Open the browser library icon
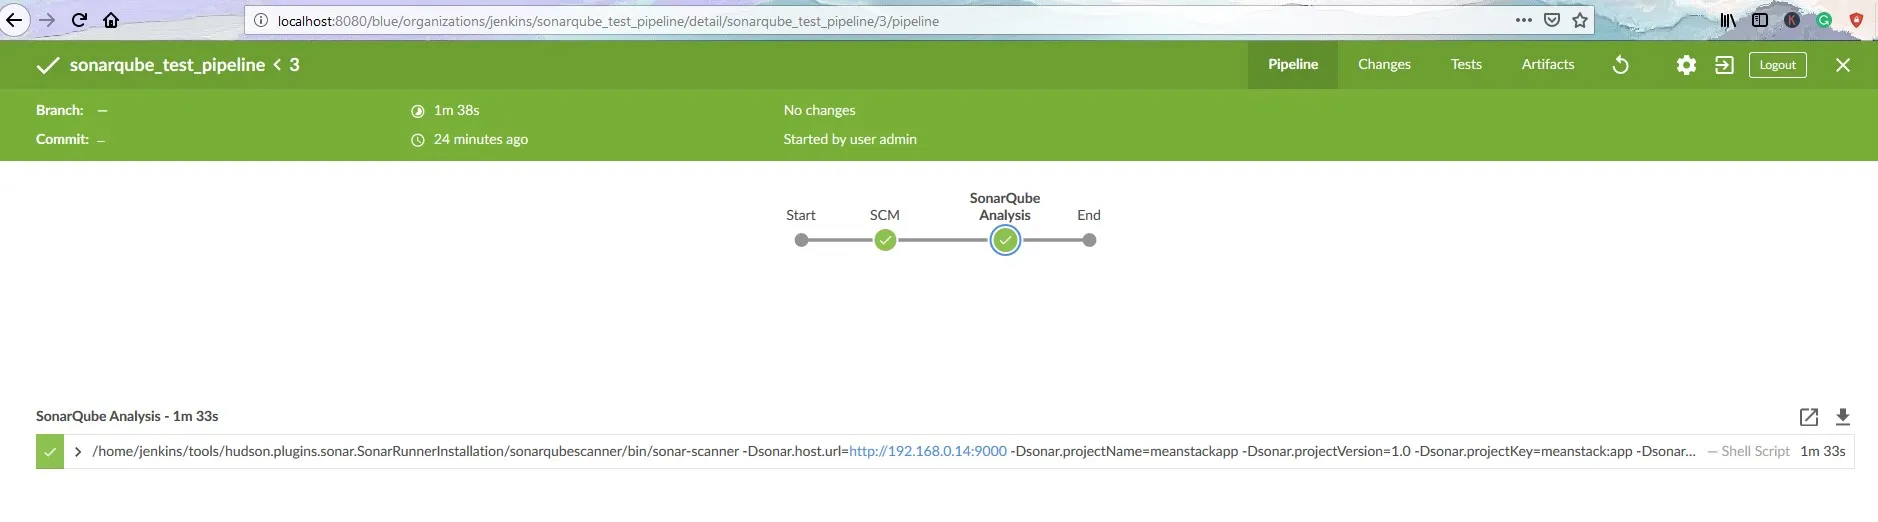 [x=1728, y=20]
